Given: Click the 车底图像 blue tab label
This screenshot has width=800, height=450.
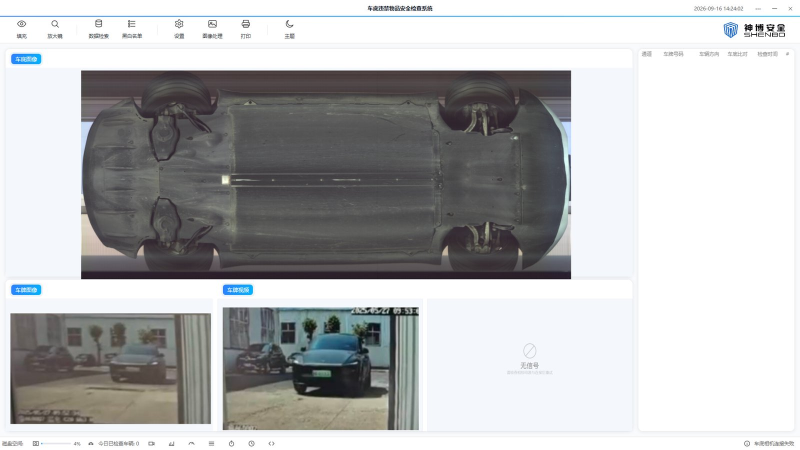Looking at the screenshot, I should 26,59.
